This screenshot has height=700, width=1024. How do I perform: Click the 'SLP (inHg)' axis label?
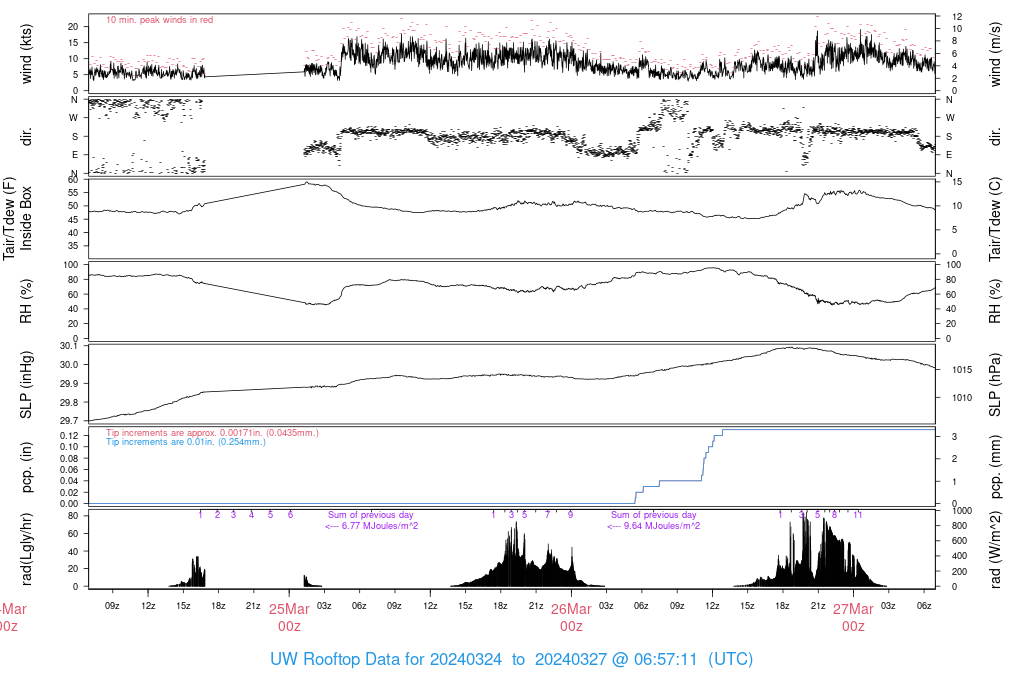[26, 385]
